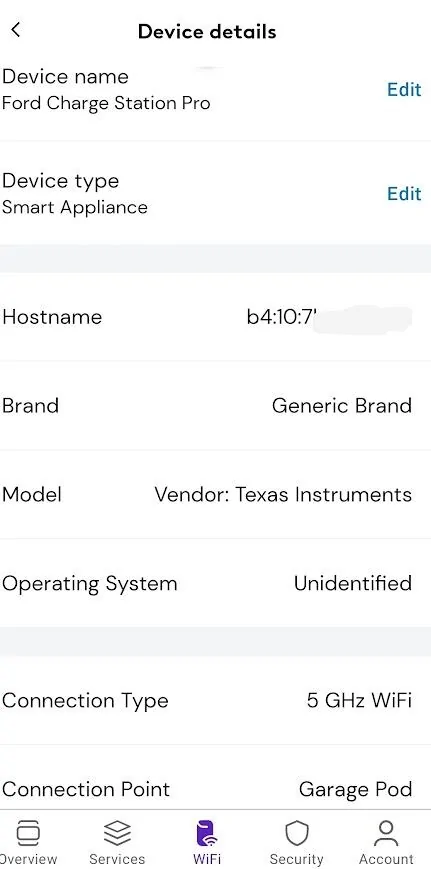Open the Overview tab icon
Viewport: 431px width, 869px height.
(28, 833)
